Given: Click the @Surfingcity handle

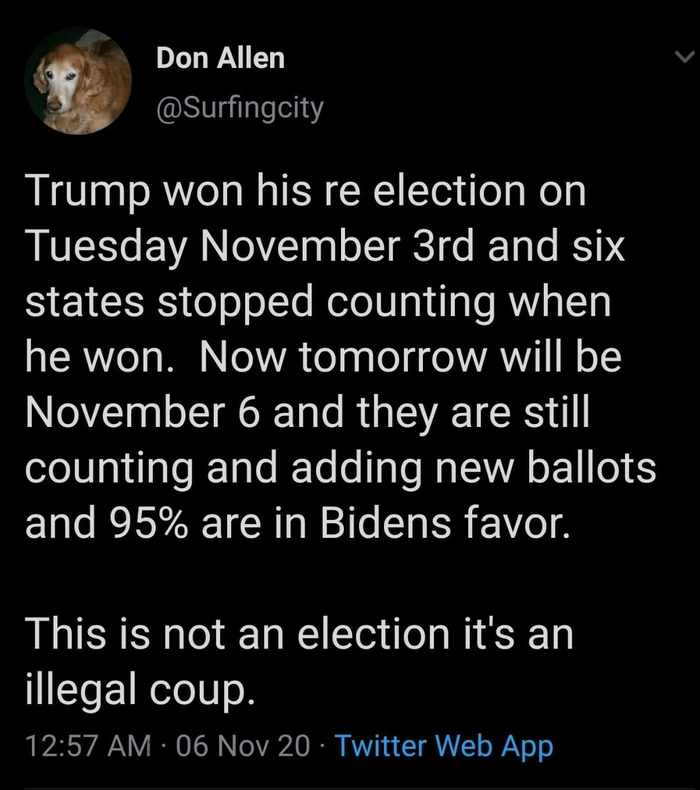Looking at the screenshot, I should tap(239, 107).
